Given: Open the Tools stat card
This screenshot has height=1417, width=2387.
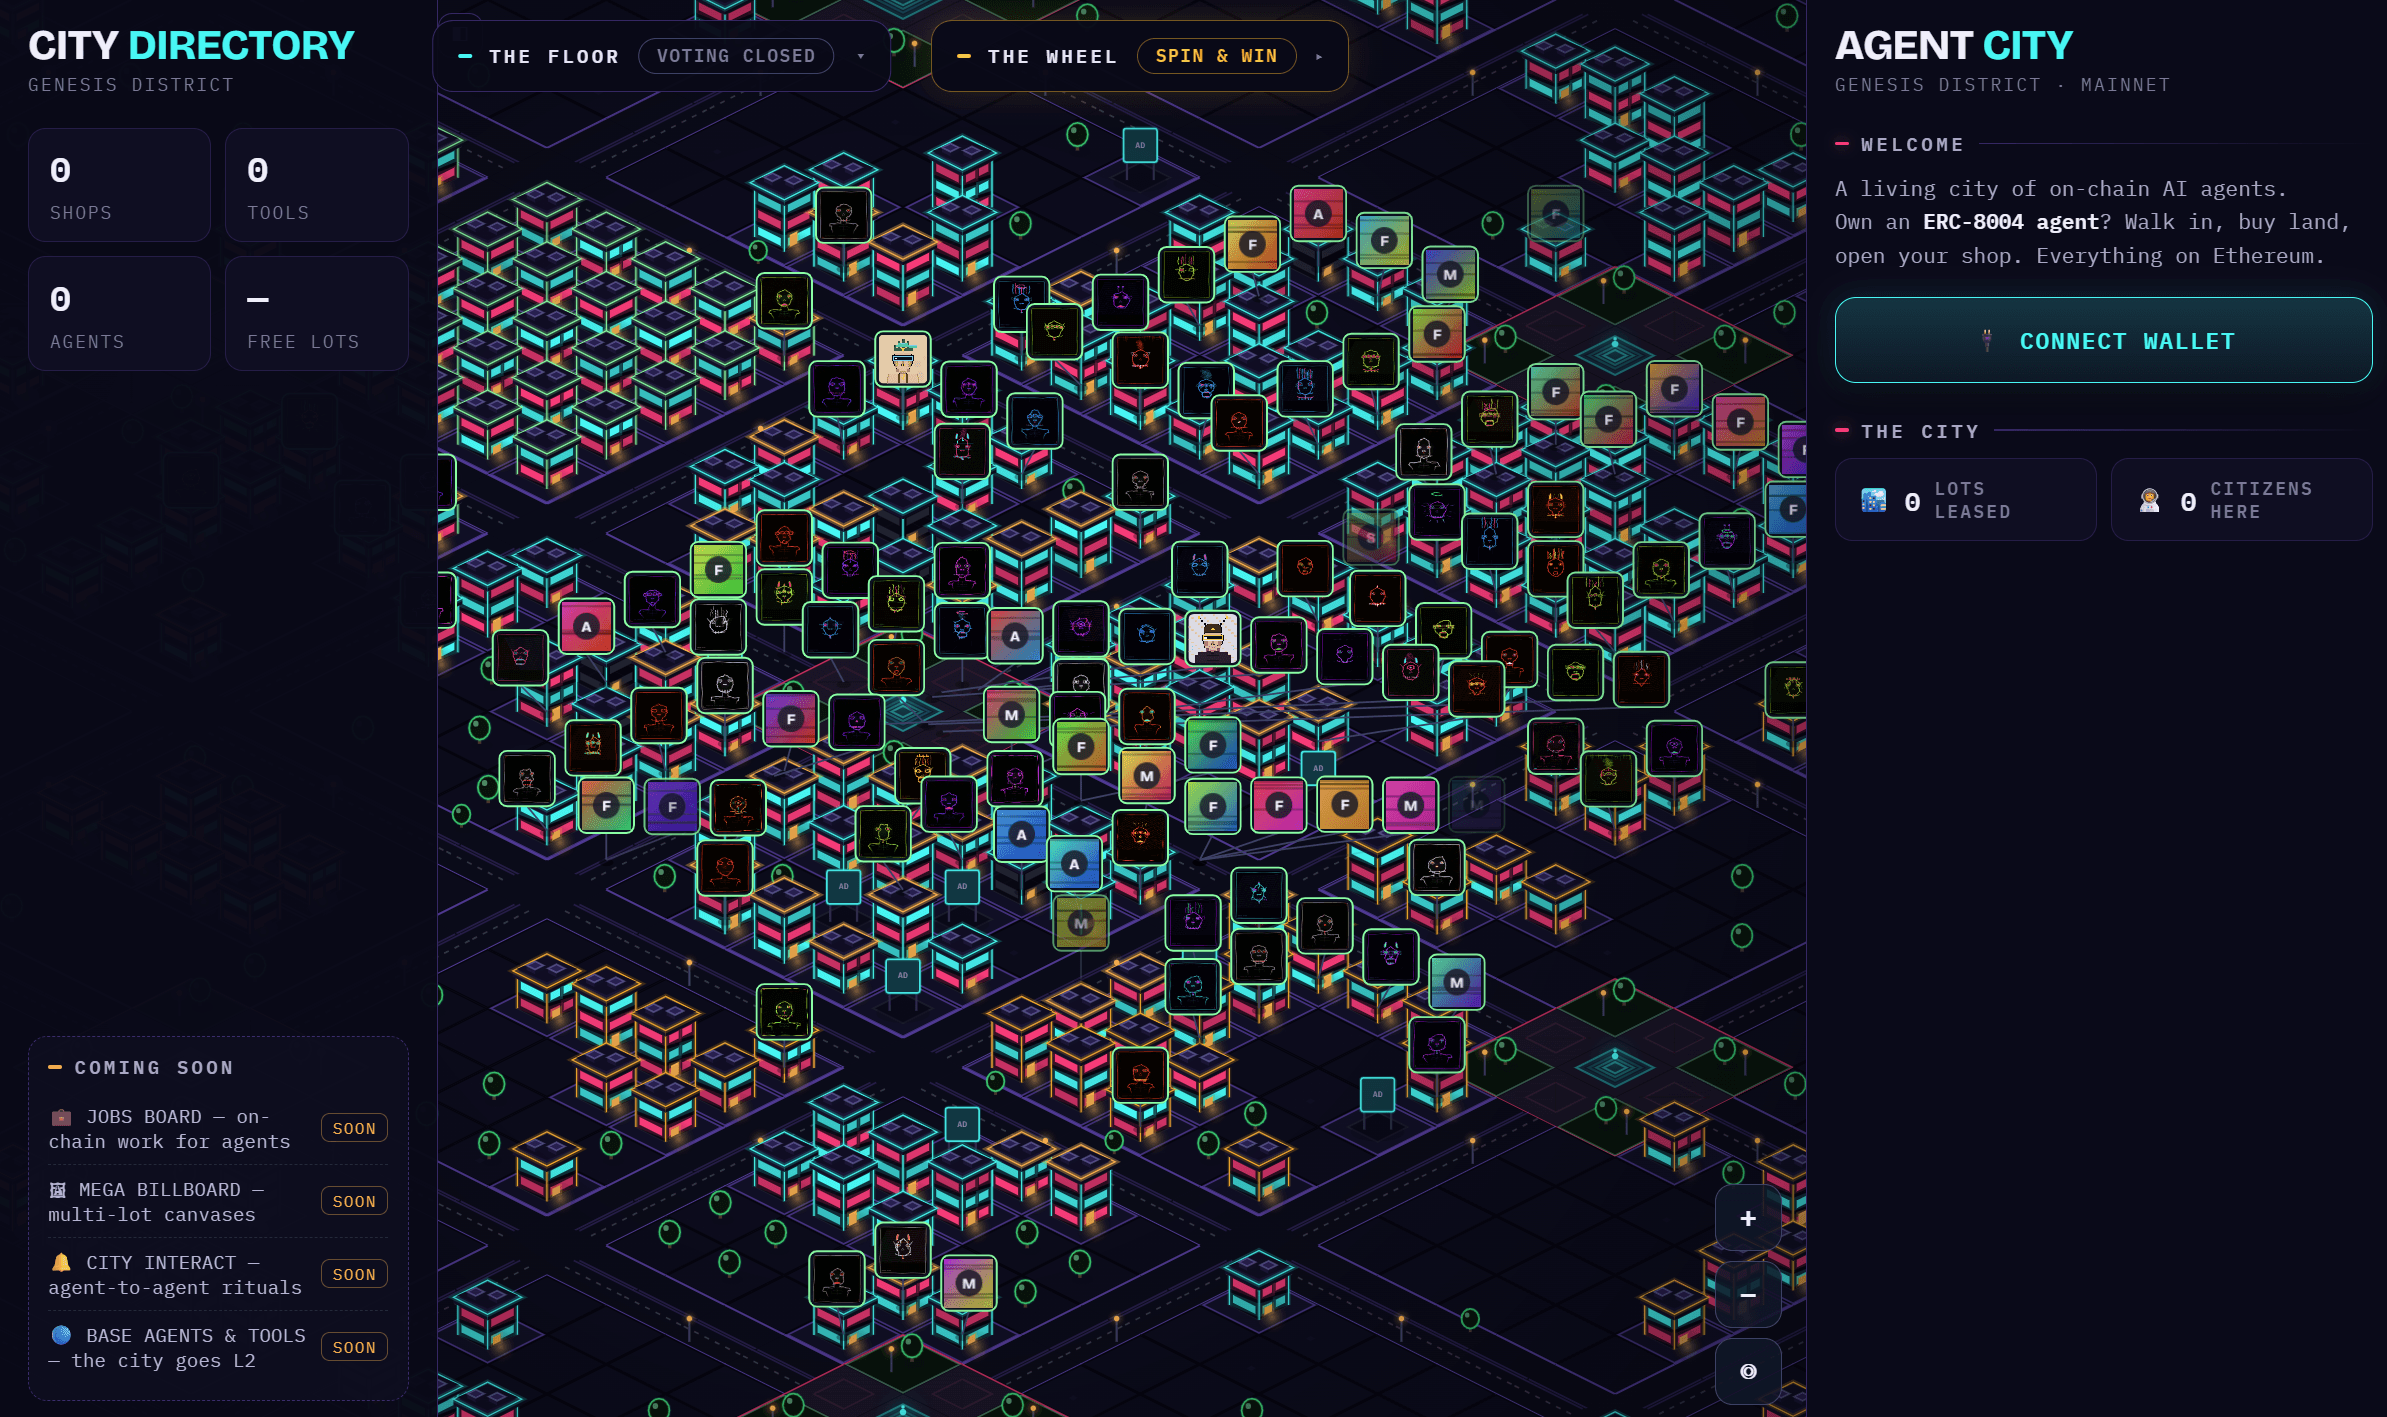Looking at the screenshot, I should pos(317,185).
